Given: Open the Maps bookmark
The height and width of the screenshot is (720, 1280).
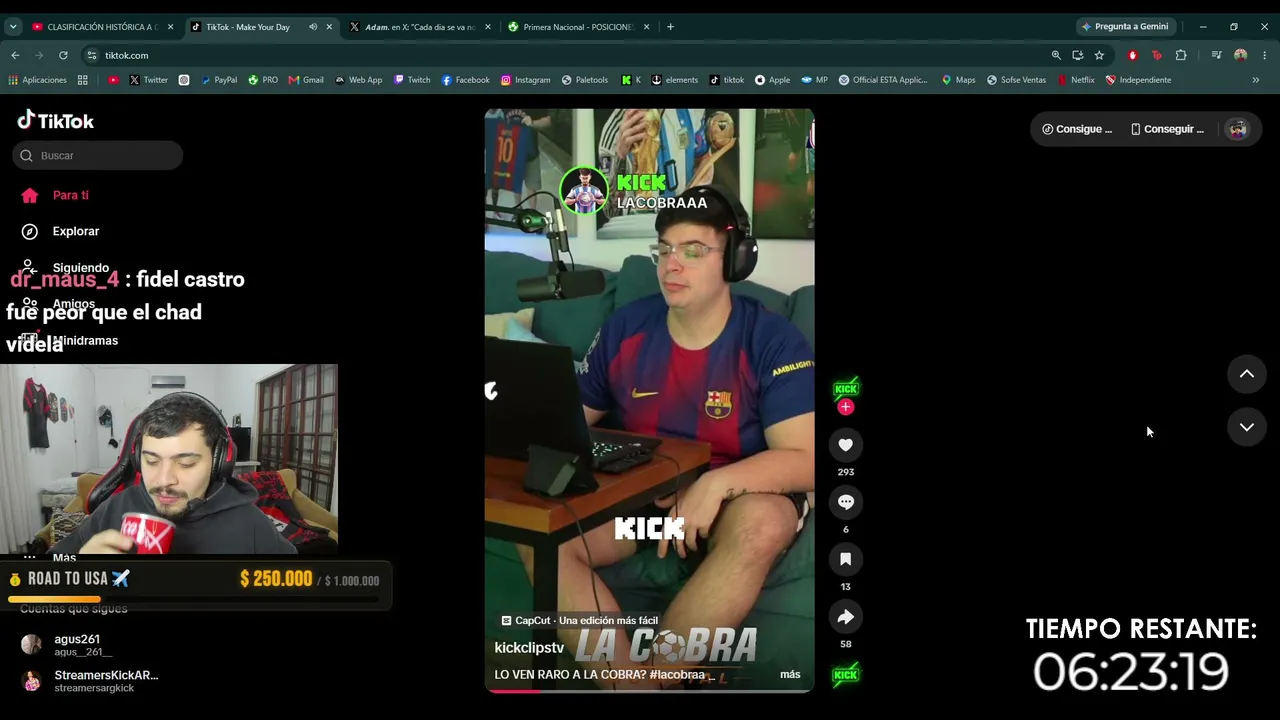Looking at the screenshot, I should click(958, 80).
